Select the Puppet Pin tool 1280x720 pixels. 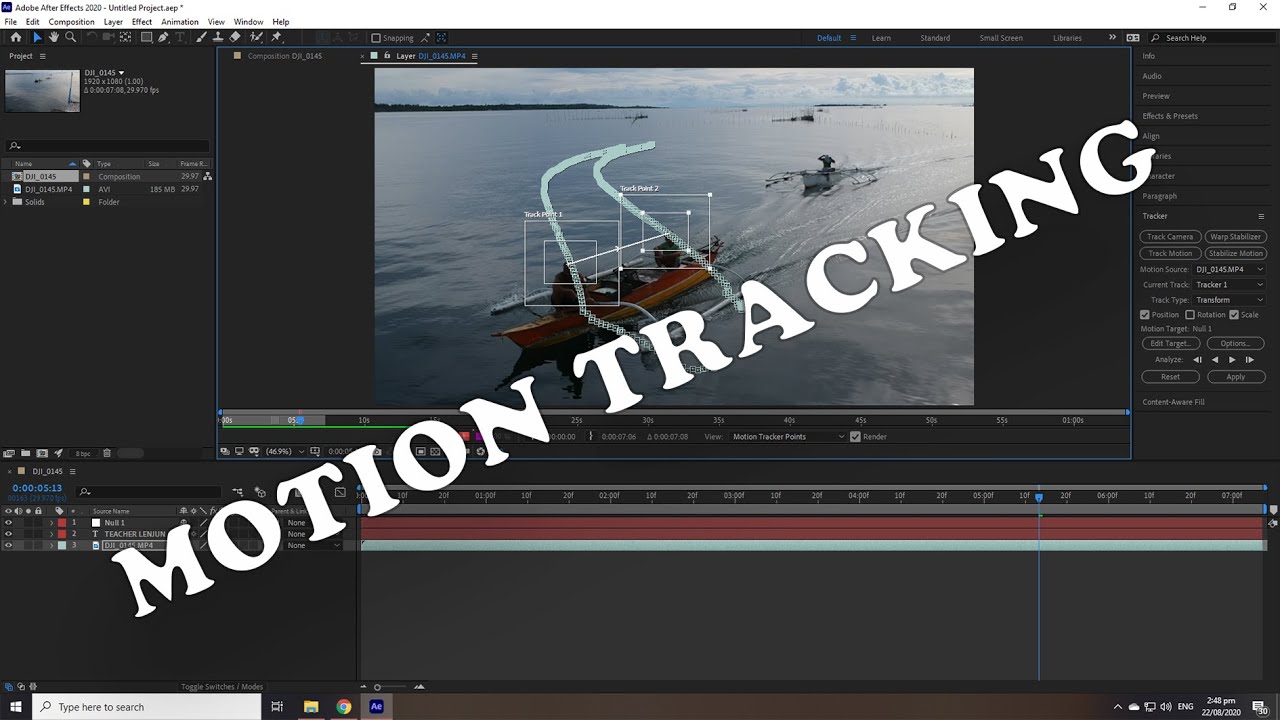[276, 37]
